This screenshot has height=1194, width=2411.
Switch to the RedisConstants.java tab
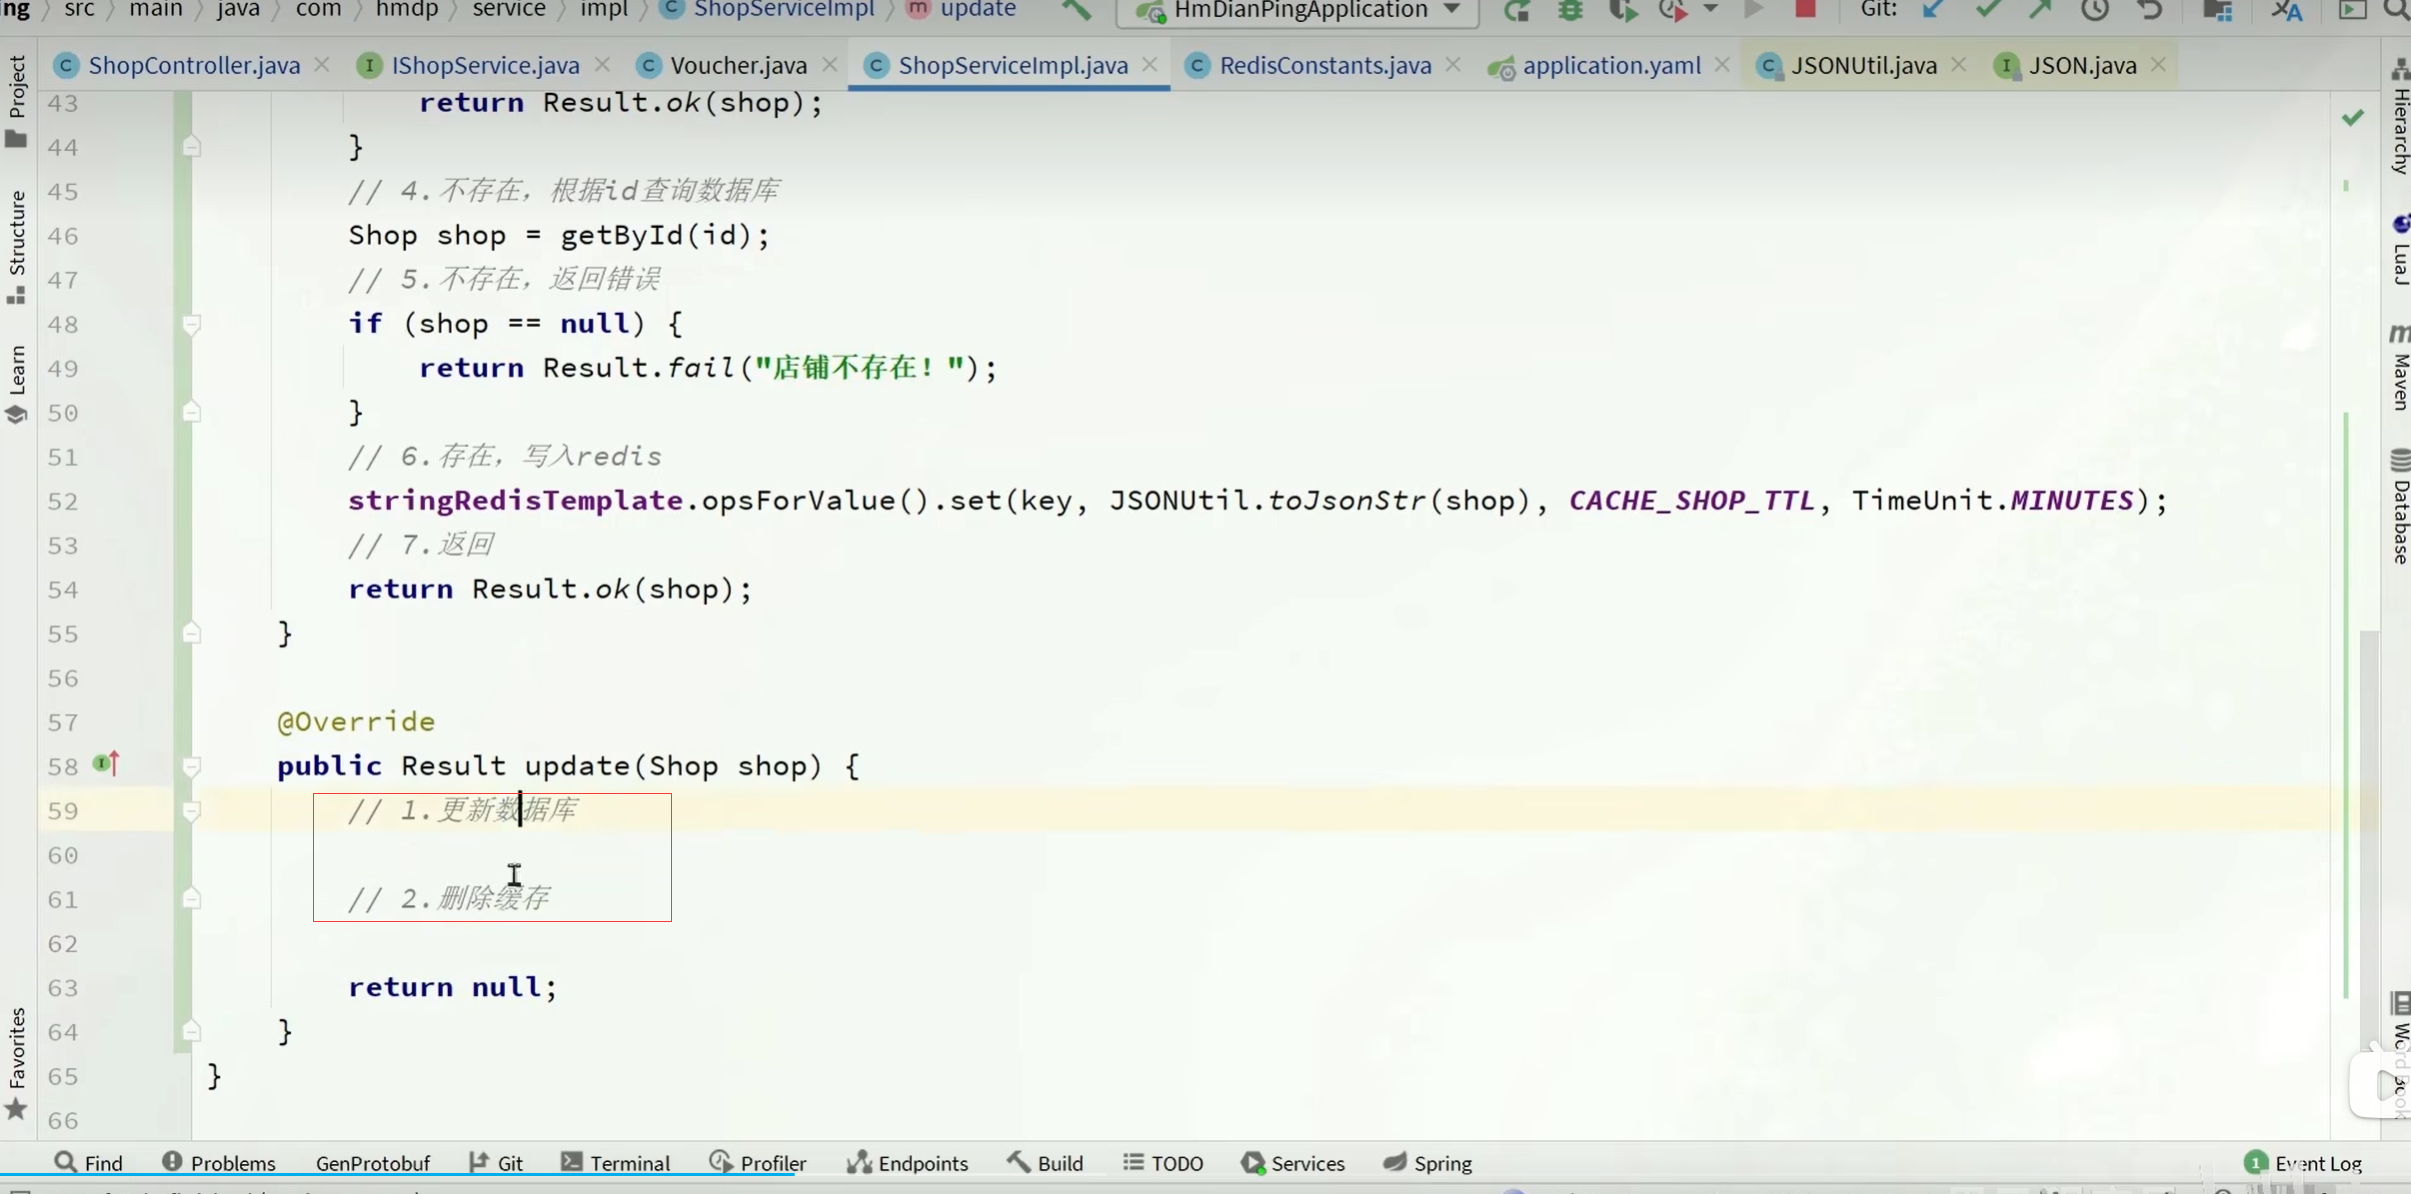click(1324, 66)
